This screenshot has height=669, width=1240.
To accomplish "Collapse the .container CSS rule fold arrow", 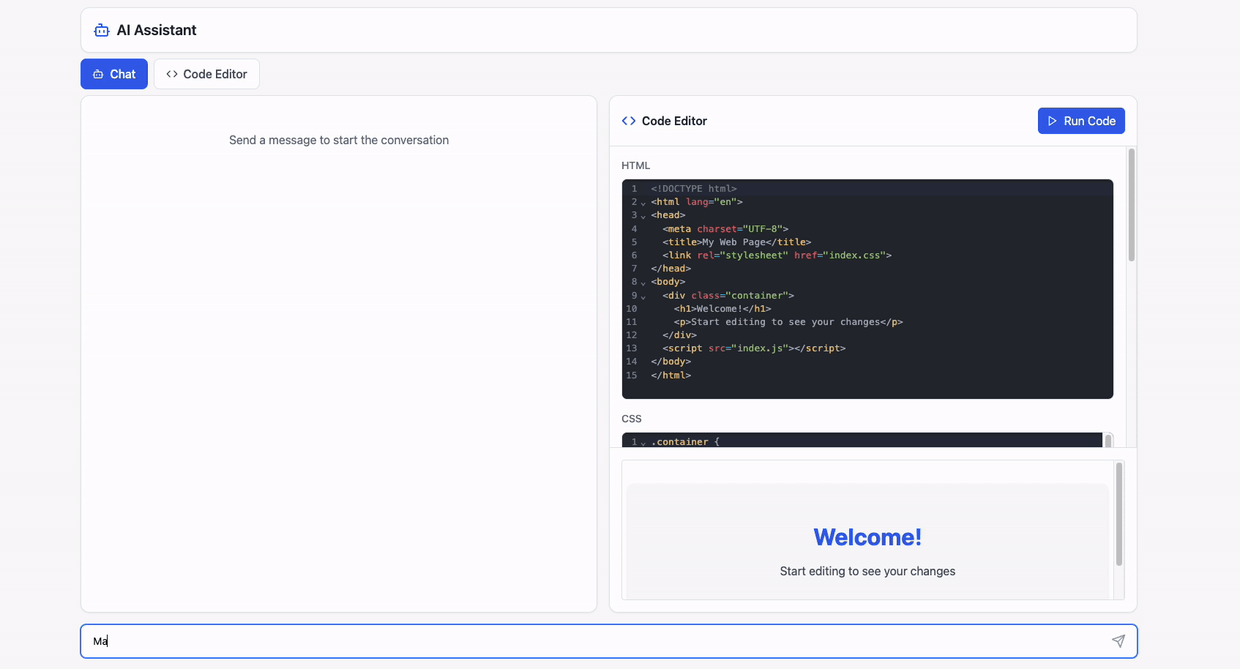I will (643, 442).
